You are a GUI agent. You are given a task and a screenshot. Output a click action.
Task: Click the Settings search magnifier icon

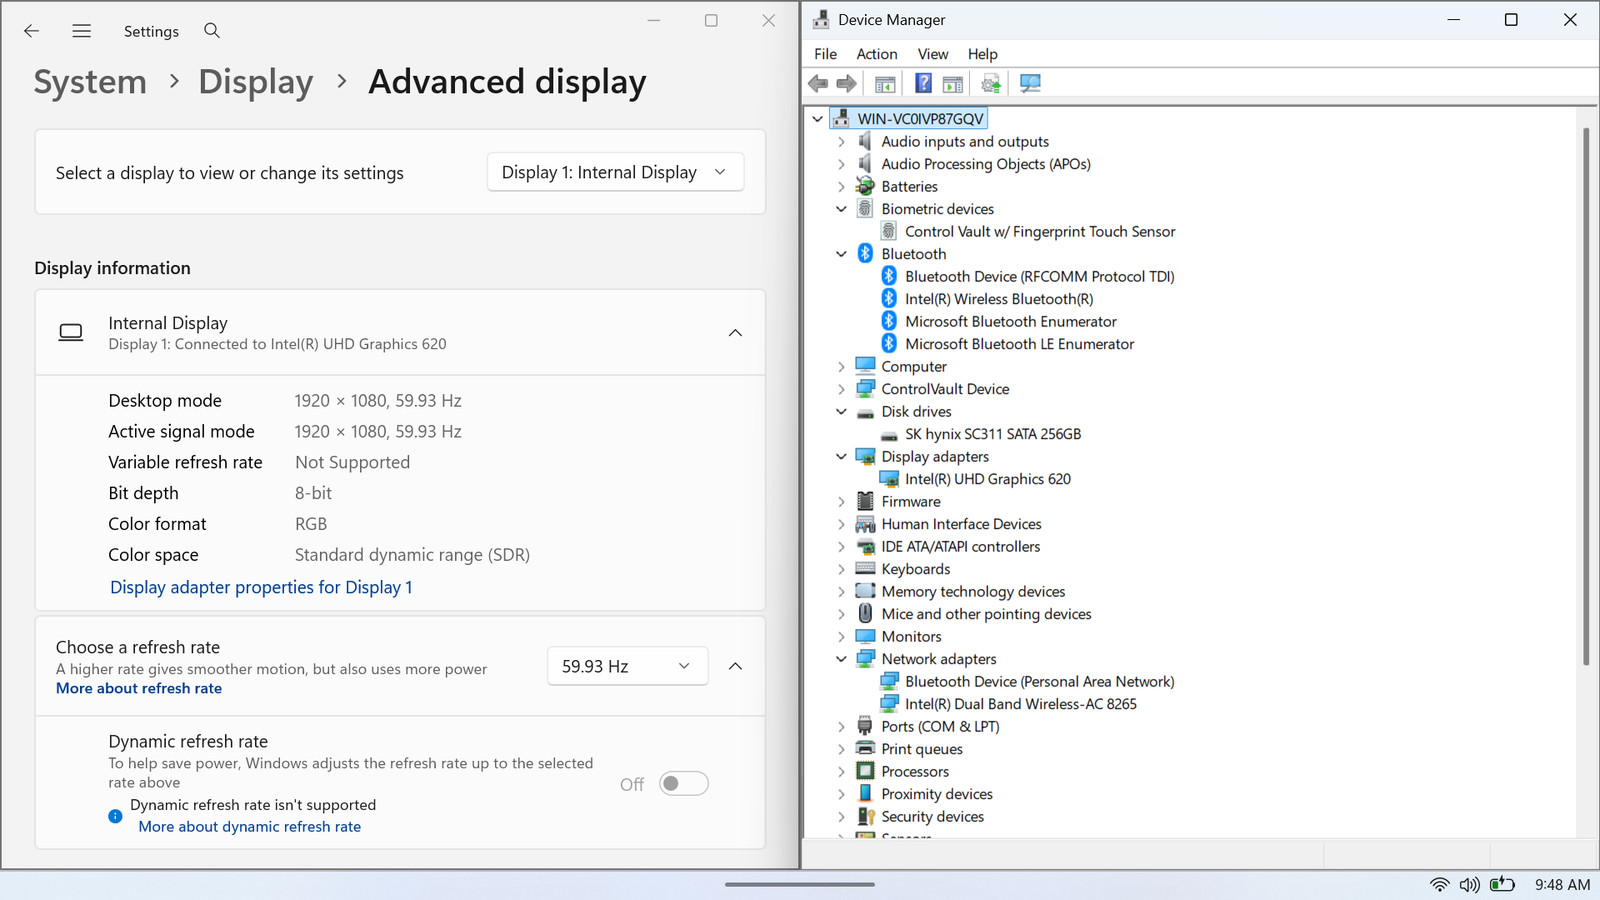pyautogui.click(x=212, y=31)
